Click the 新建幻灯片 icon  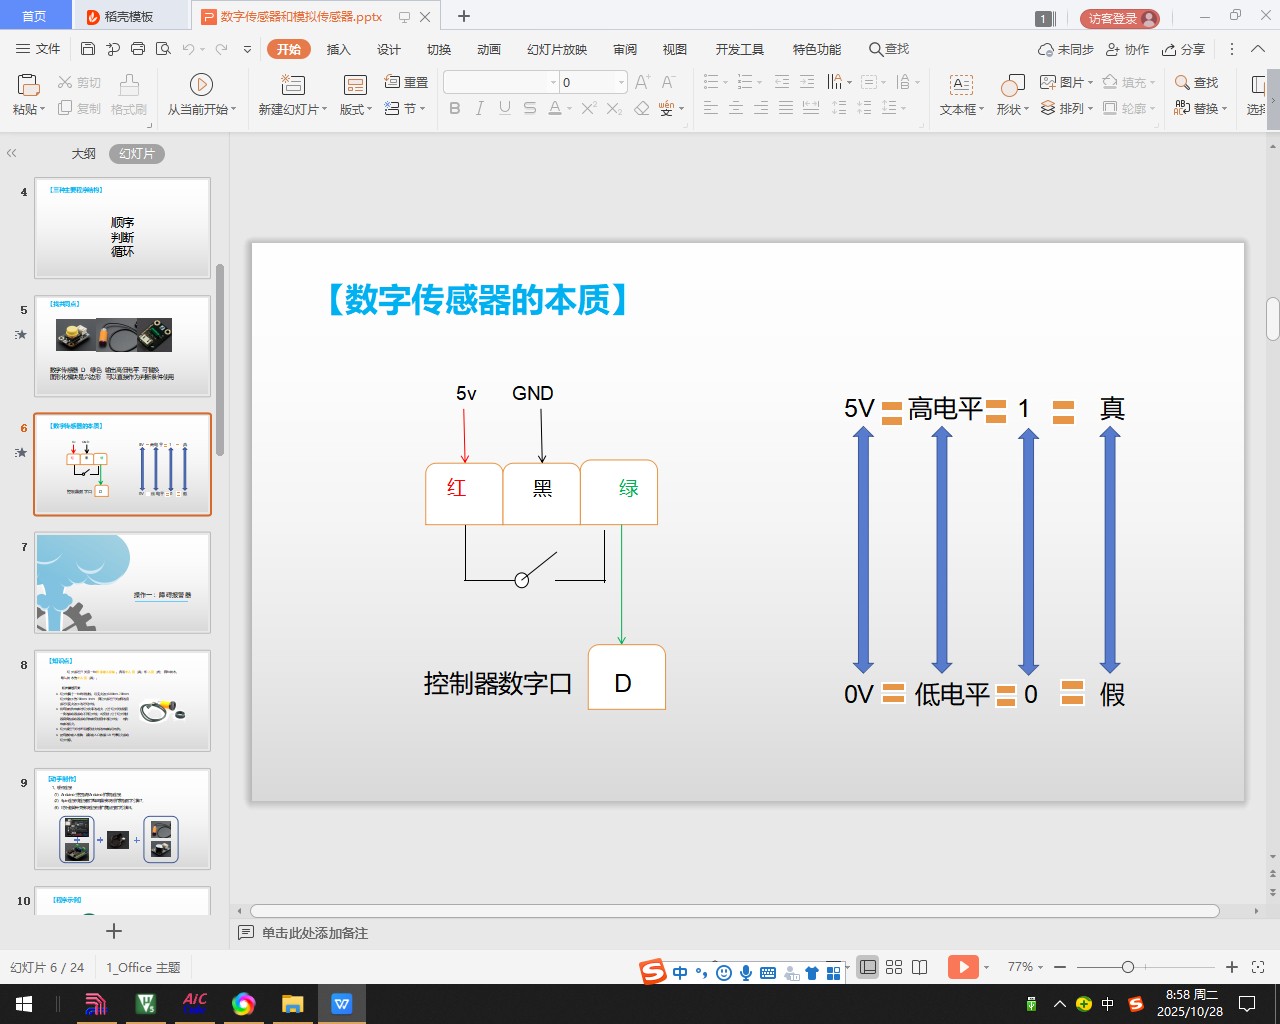(x=292, y=85)
